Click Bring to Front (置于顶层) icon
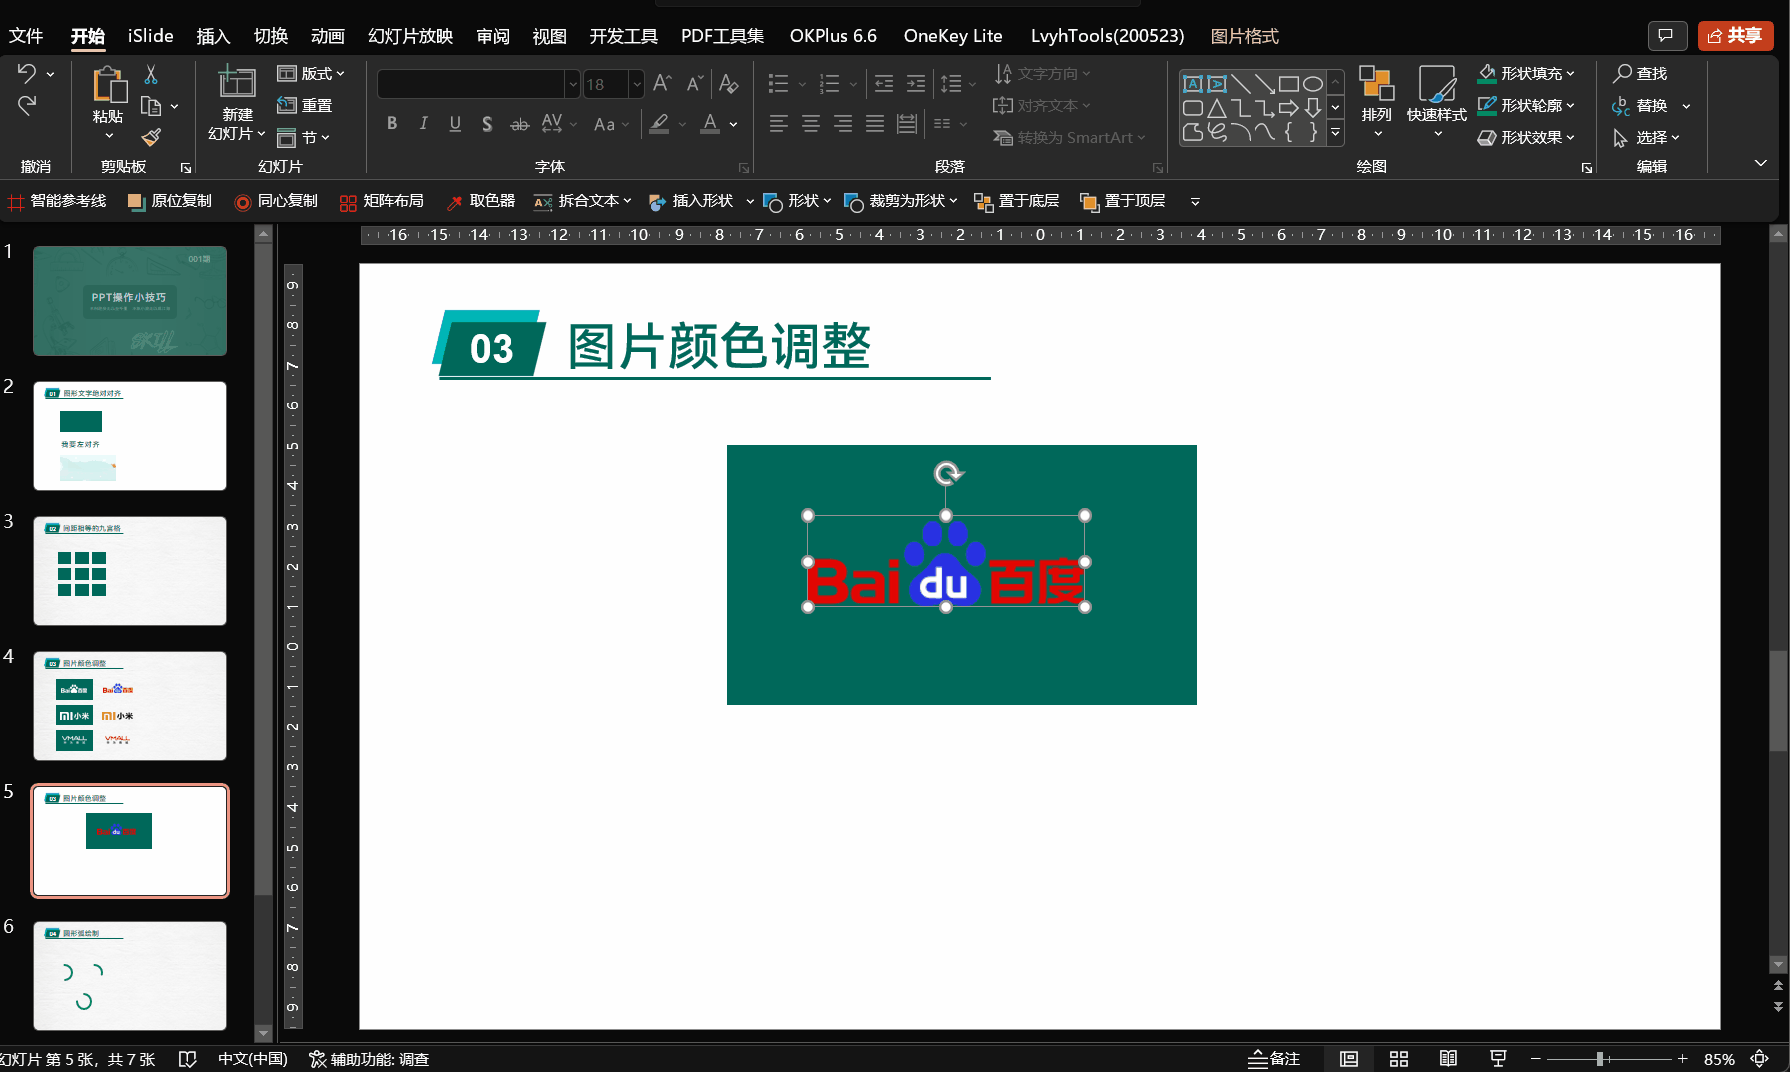Screen dimensions: 1790x1072 click(x=1089, y=202)
